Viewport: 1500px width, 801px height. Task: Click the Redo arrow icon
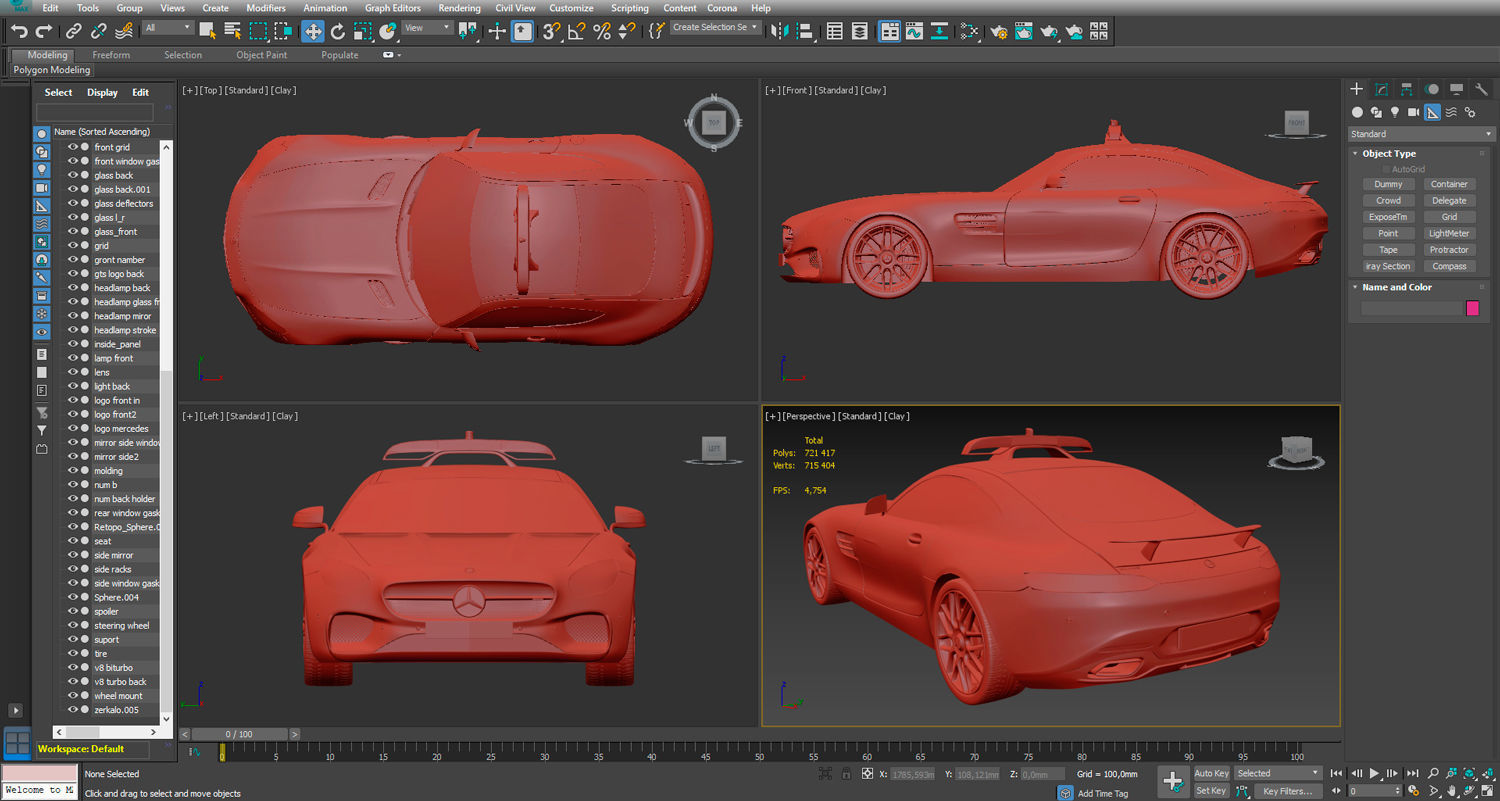pos(43,31)
